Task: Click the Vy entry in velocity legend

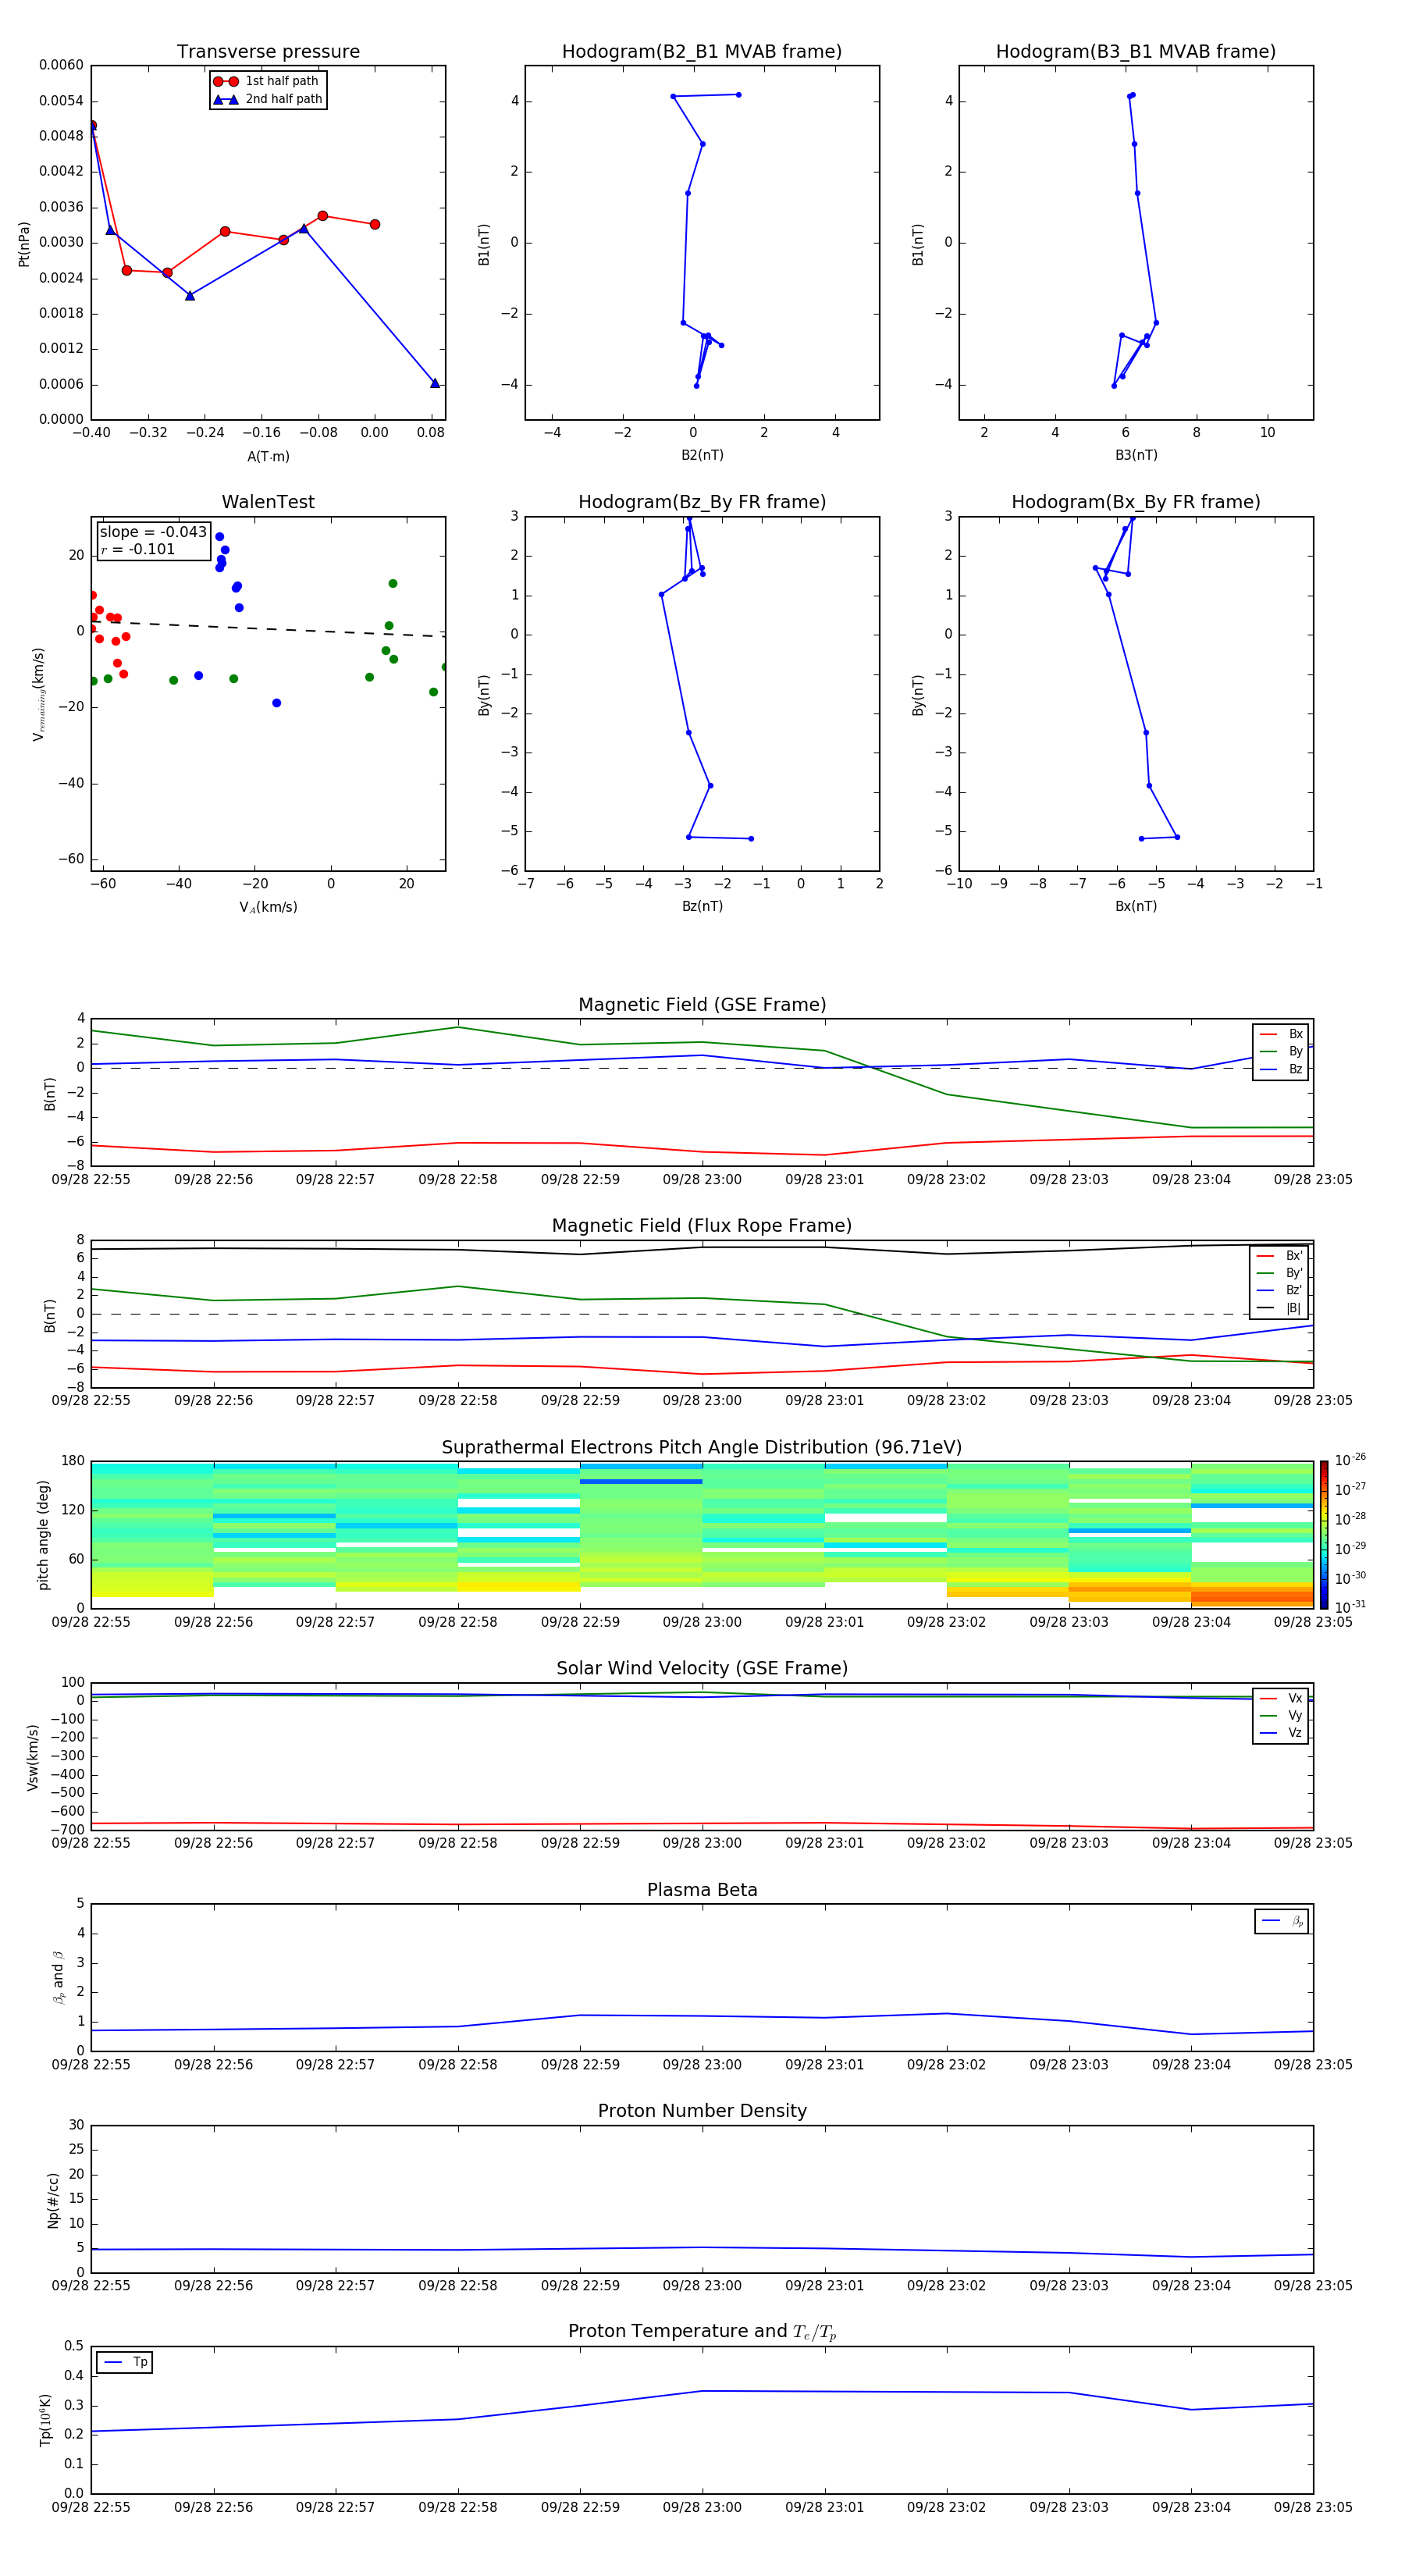Action: (x=1281, y=1715)
